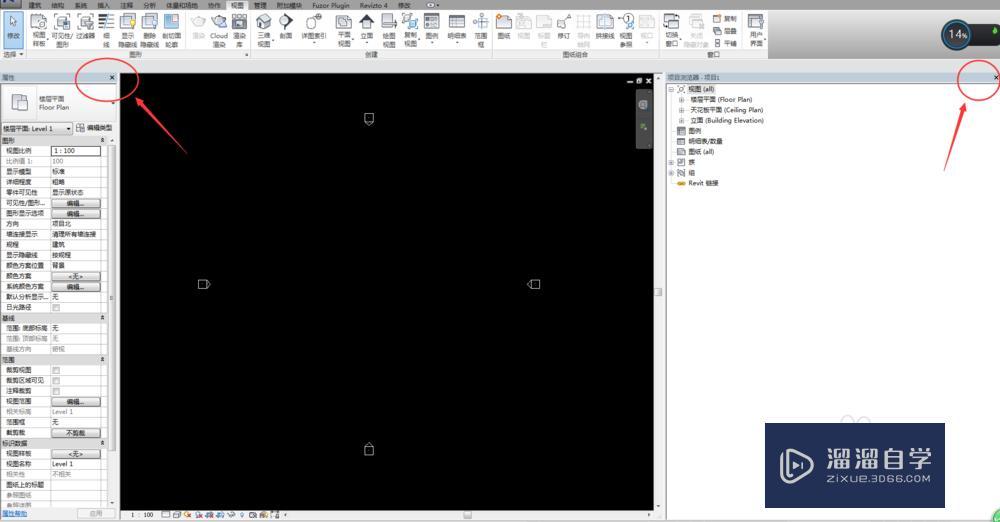1000x522 pixels.
Task: Click 绘图视图 (Drafting View) tool
Action: tap(389, 30)
